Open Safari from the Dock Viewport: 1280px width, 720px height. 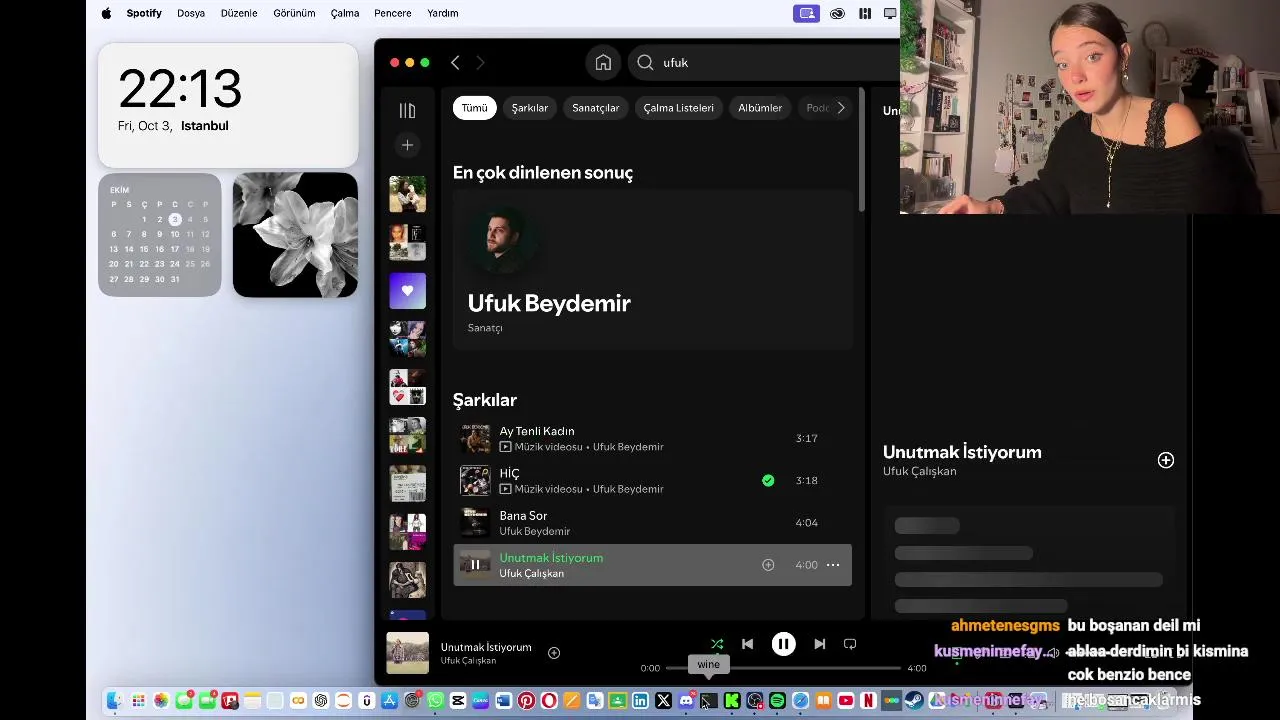pos(800,701)
